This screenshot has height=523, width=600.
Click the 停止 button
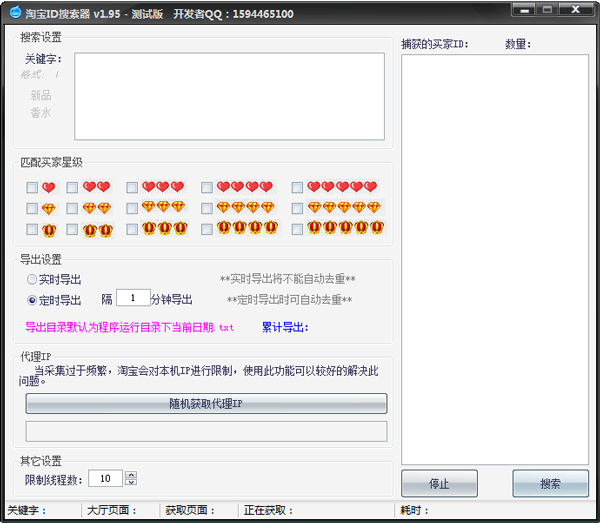click(439, 484)
